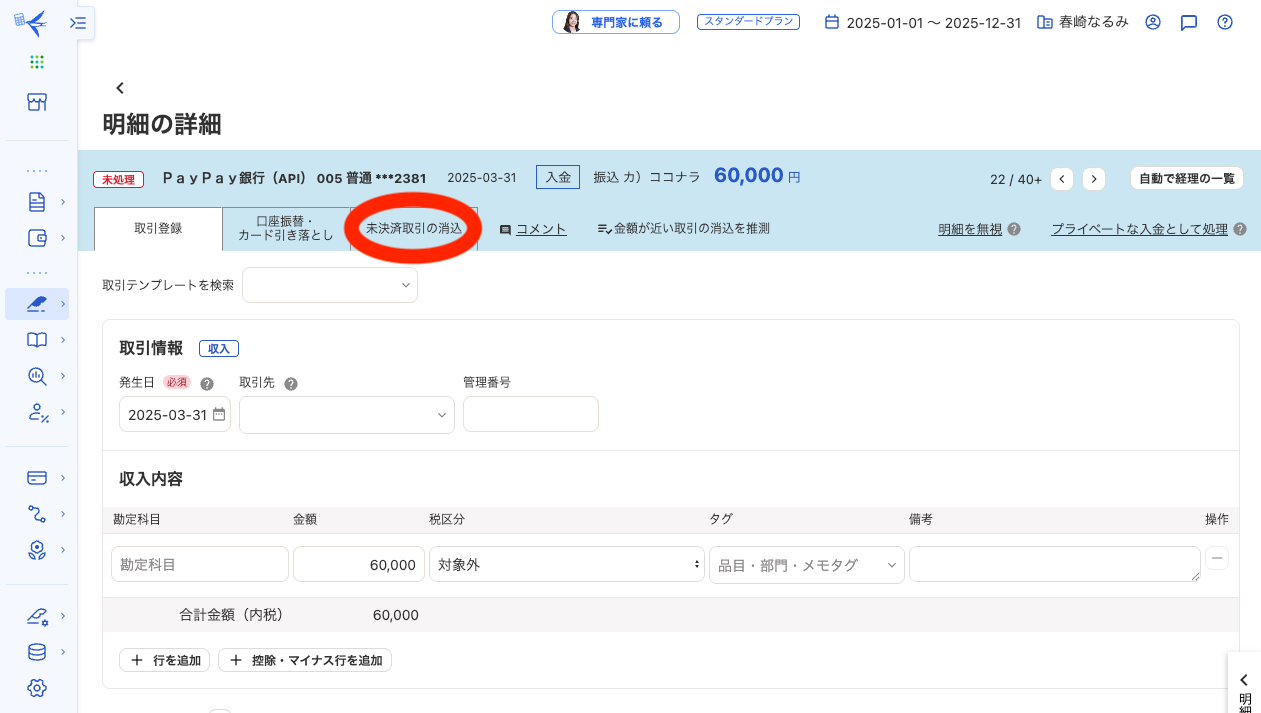
Task: Toggle the sidebar collapse button
Action: pyautogui.click(x=78, y=22)
